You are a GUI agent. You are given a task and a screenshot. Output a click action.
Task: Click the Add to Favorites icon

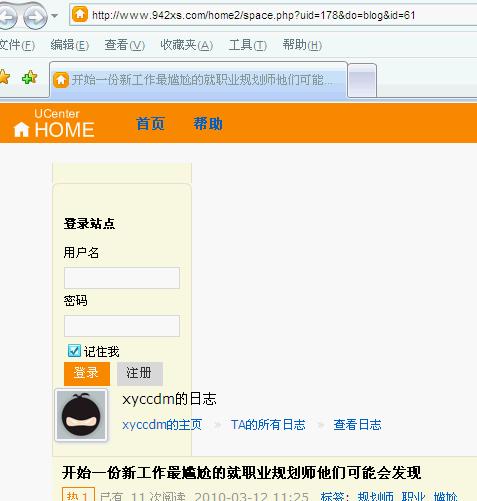(29, 77)
